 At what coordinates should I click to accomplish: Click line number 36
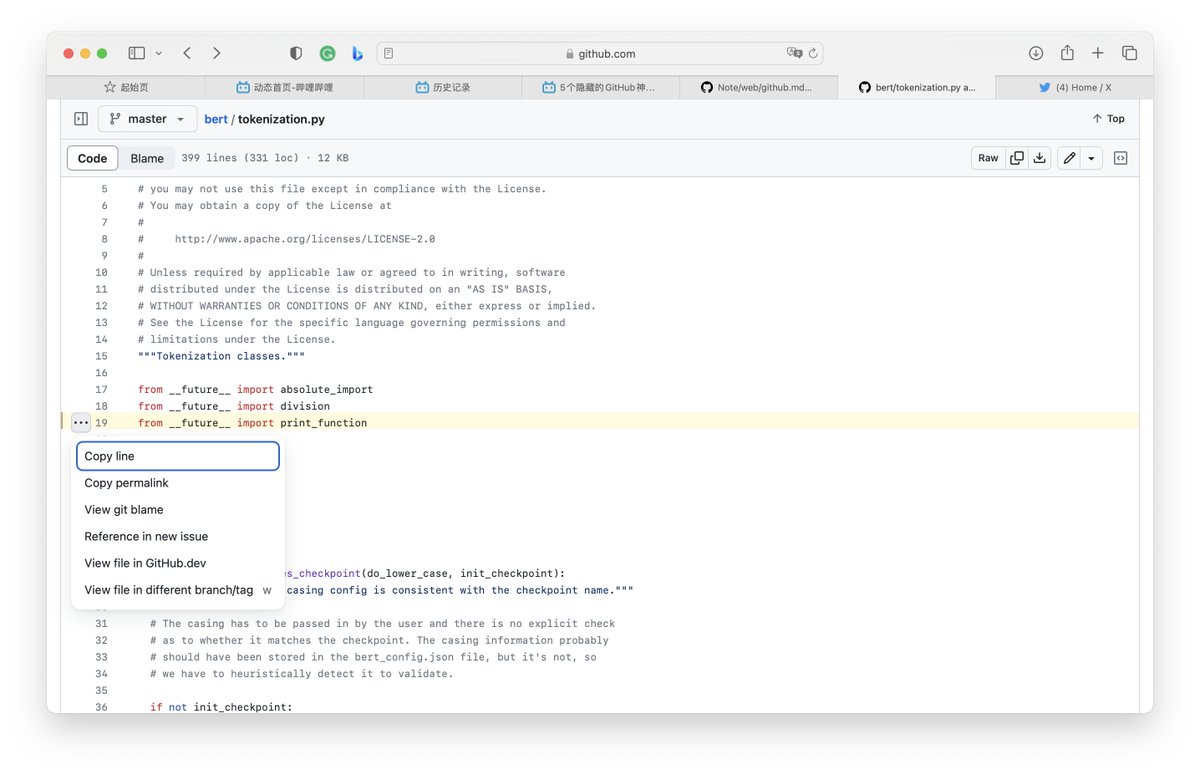101,707
